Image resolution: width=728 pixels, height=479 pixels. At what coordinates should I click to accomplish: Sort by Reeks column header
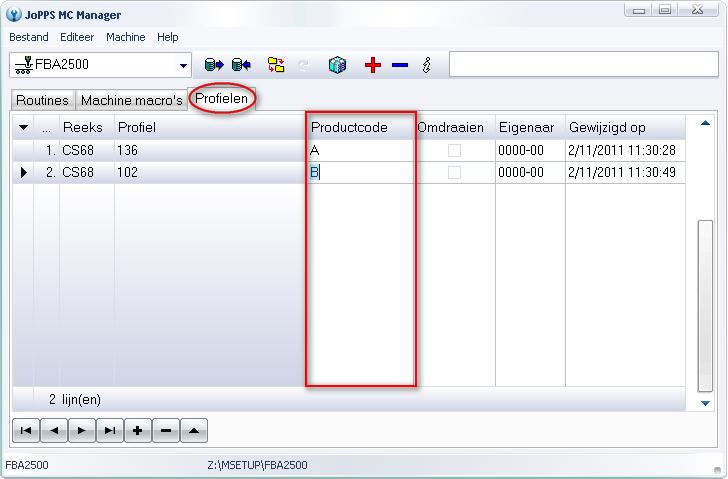(87, 128)
